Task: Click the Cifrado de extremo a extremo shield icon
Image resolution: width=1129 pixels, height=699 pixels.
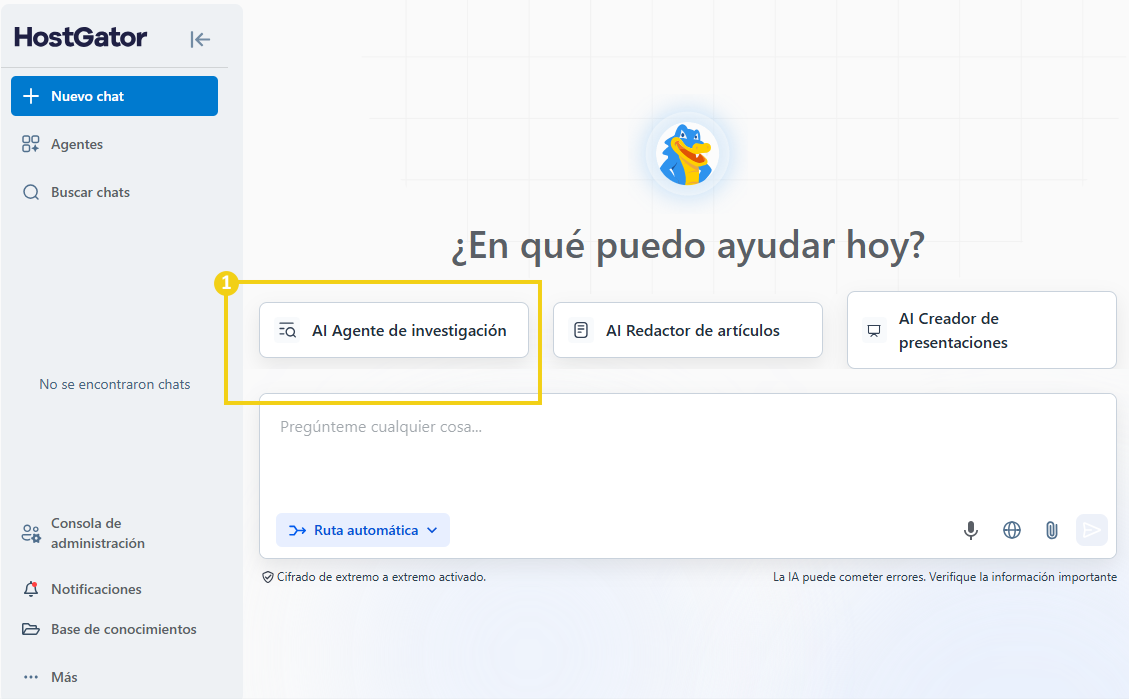Action: click(268, 577)
